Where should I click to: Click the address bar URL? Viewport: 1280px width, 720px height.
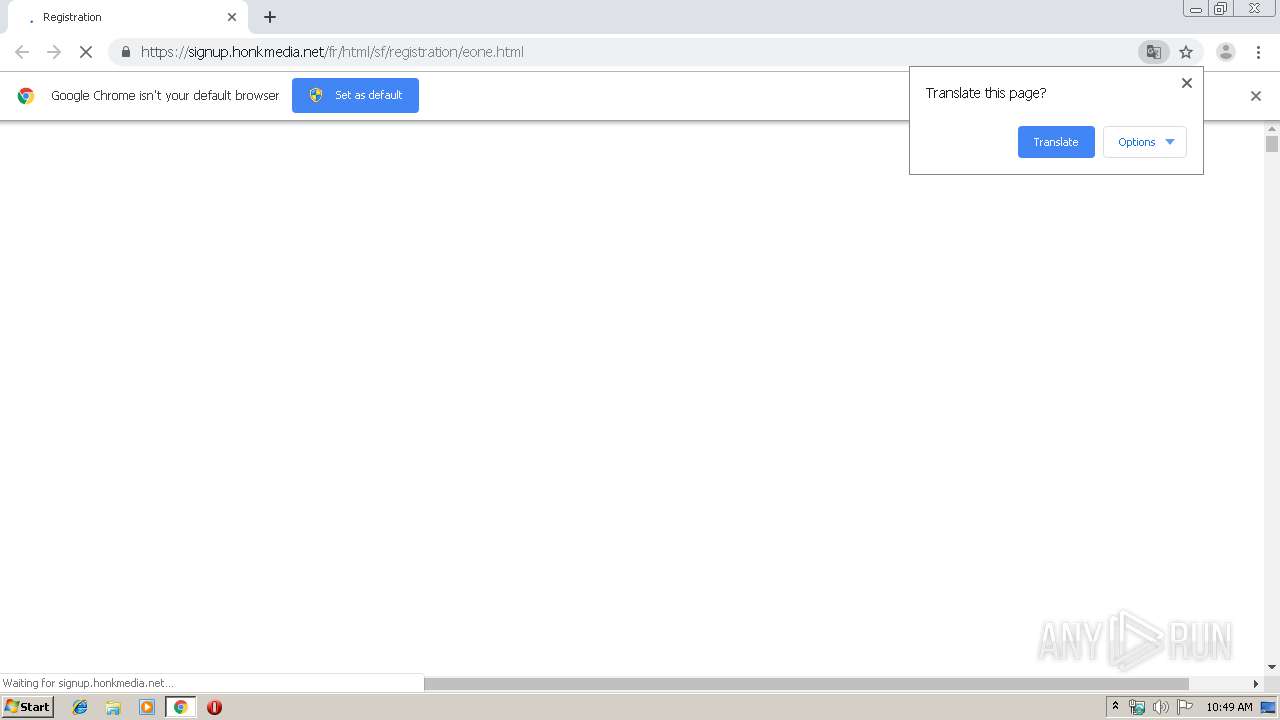[x=332, y=52]
